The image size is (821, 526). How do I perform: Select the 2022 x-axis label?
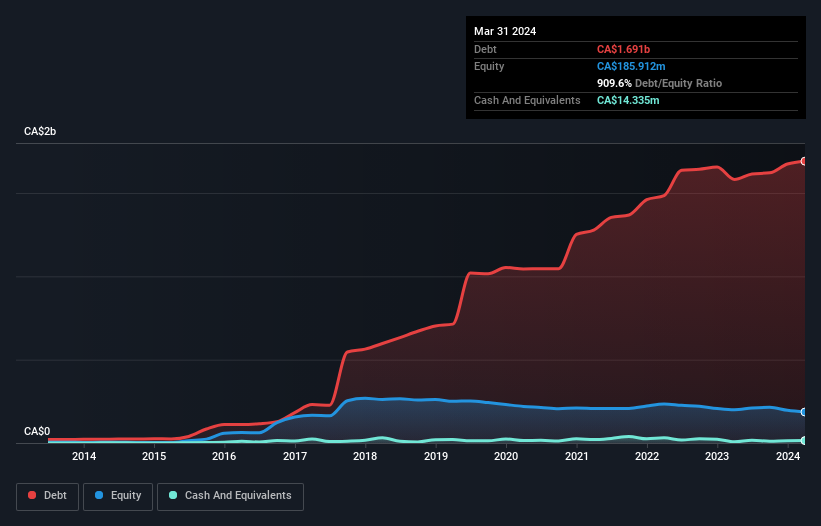click(647, 456)
